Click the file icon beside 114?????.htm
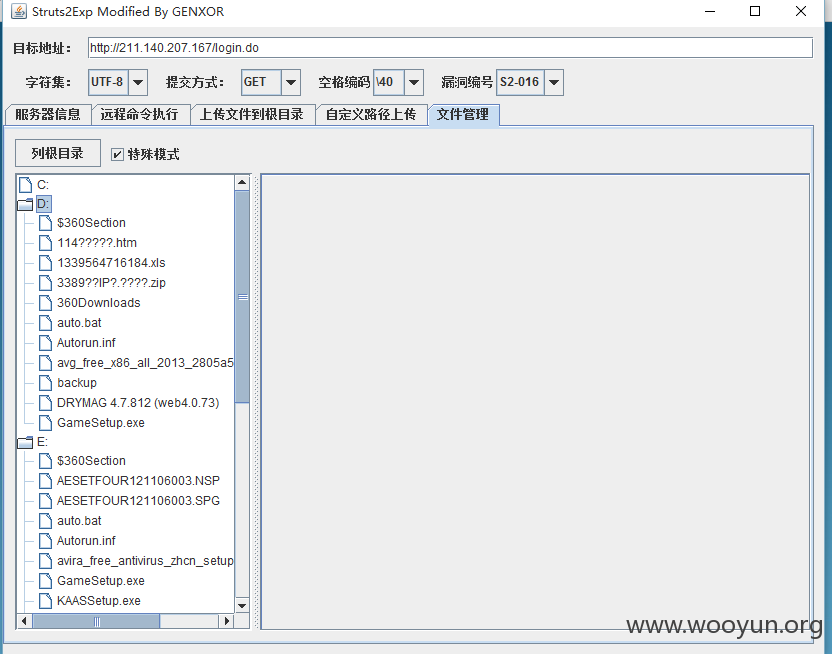The image size is (832, 654). click(x=46, y=243)
